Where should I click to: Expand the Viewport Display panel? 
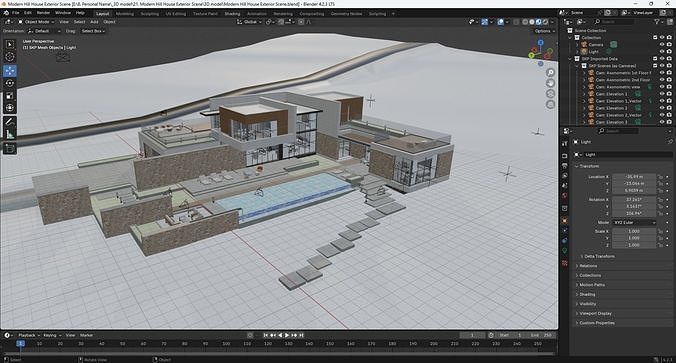(x=594, y=313)
